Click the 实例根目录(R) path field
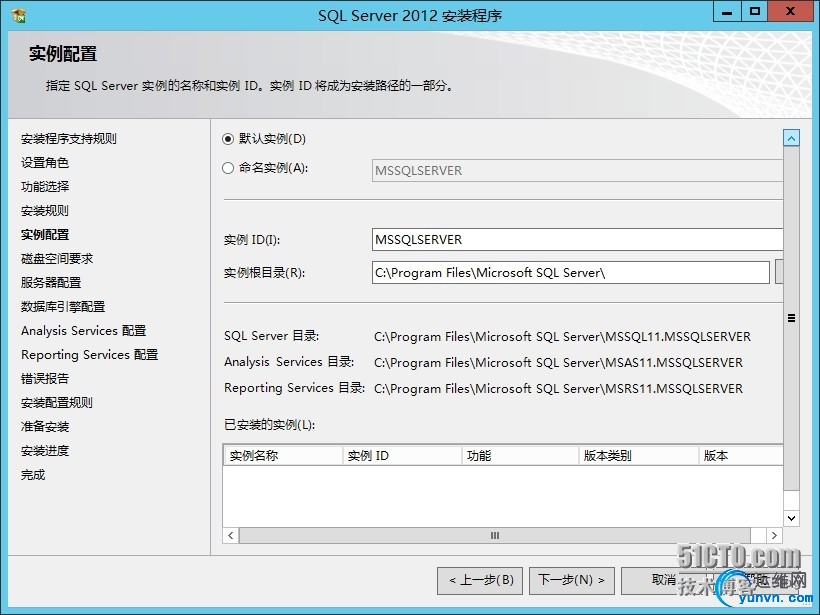Viewport: 820px width, 615px height. point(571,272)
